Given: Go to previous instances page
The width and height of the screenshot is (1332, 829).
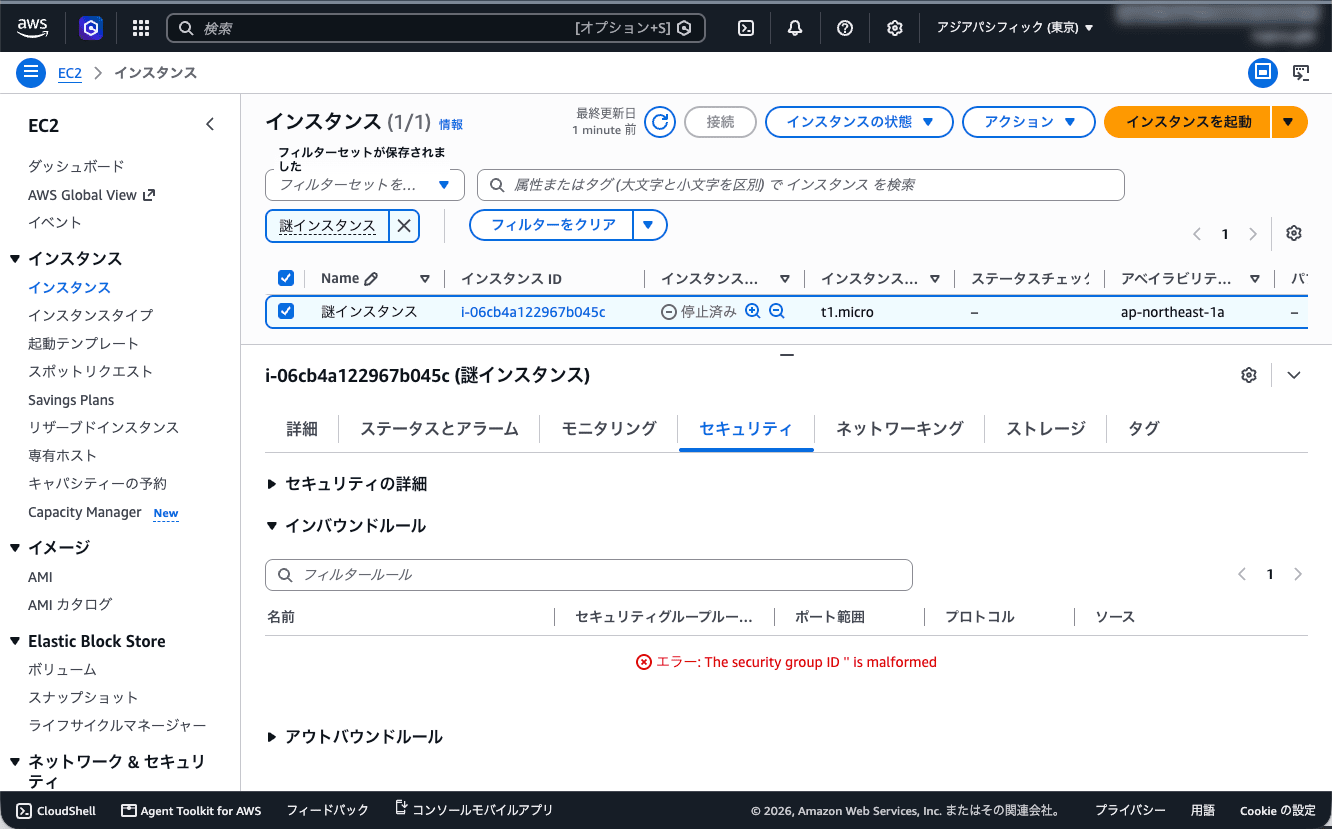Looking at the screenshot, I should tap(1197, 234).
